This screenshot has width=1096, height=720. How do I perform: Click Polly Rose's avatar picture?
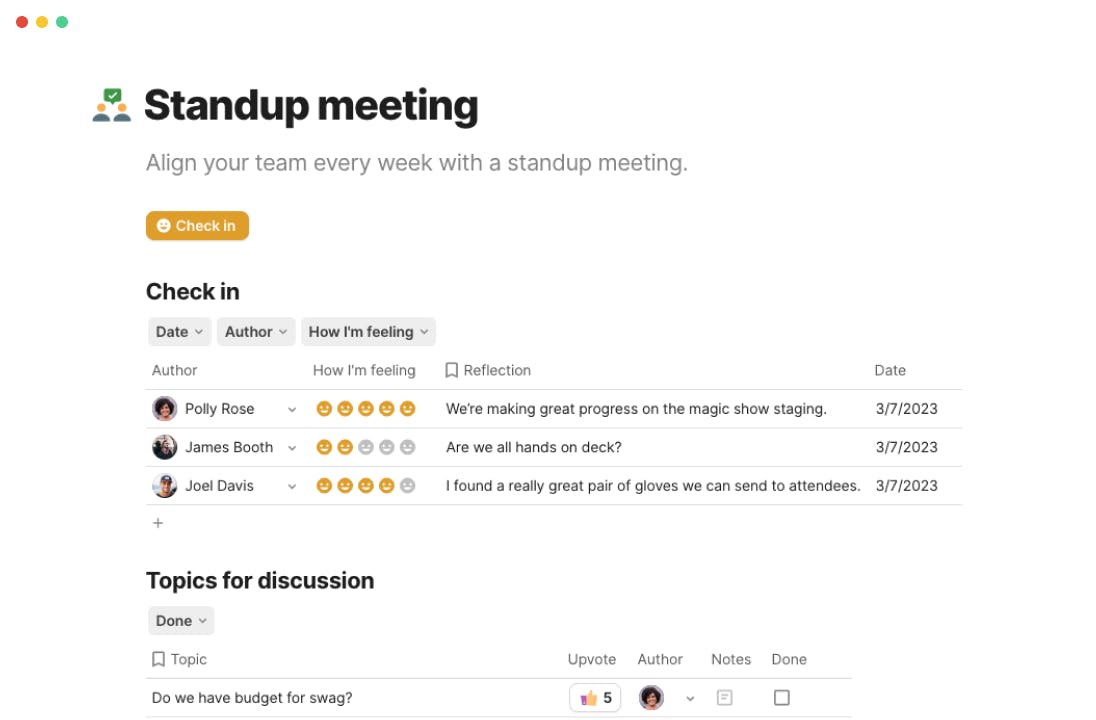point(165,409)
